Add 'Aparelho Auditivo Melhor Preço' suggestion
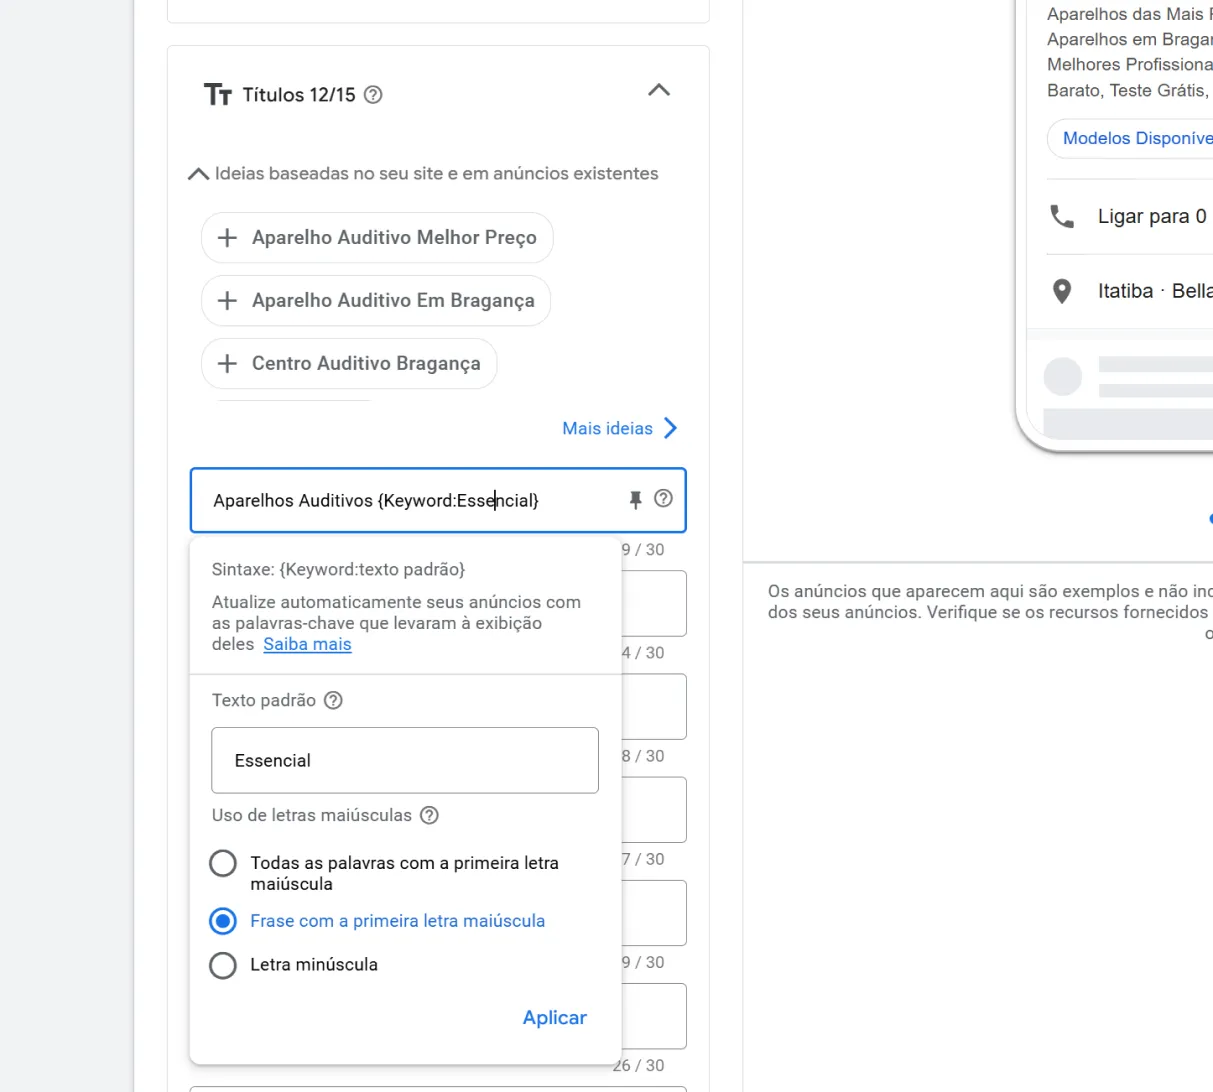The width and height of the screenshot is (1213, 1092). 377,238
